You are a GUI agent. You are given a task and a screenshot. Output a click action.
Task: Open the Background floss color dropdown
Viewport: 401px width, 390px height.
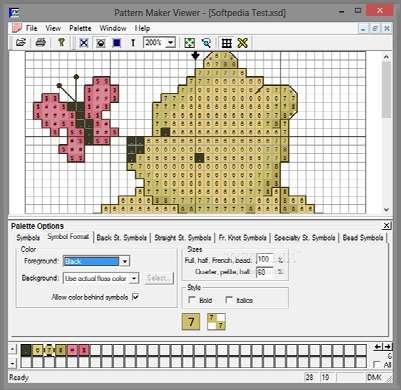click(134, 278)
